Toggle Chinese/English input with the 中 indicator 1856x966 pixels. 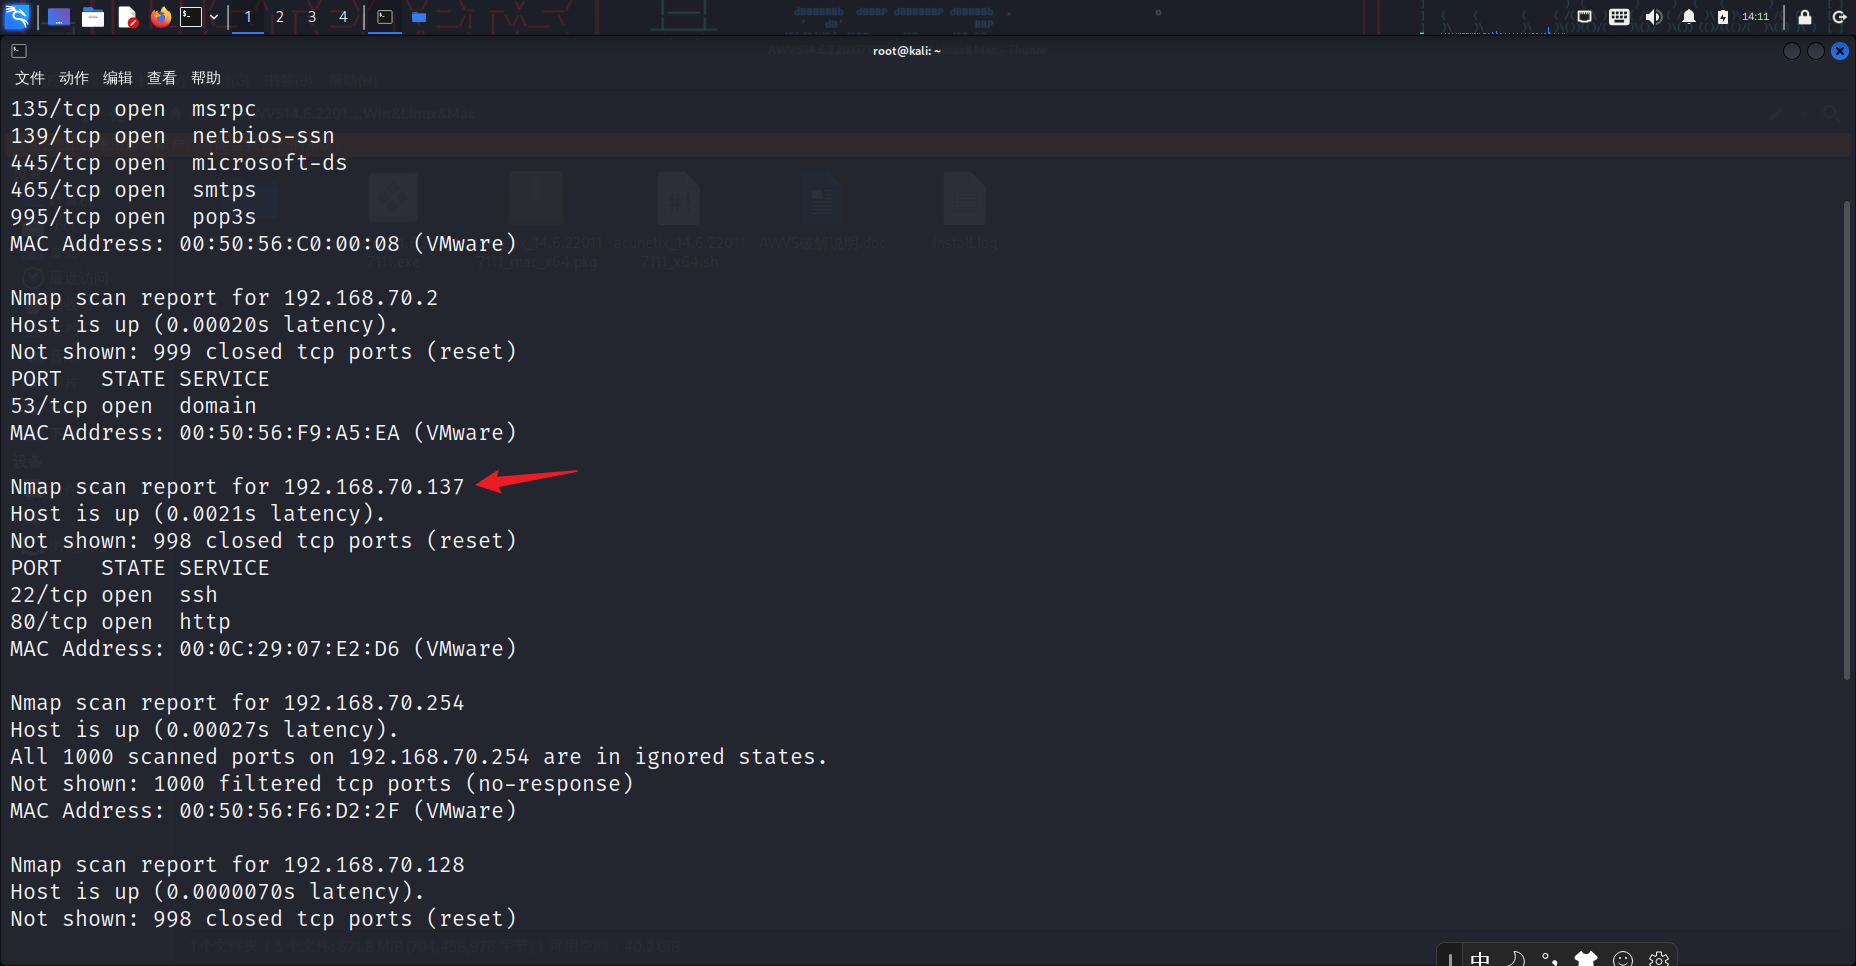1480,958
